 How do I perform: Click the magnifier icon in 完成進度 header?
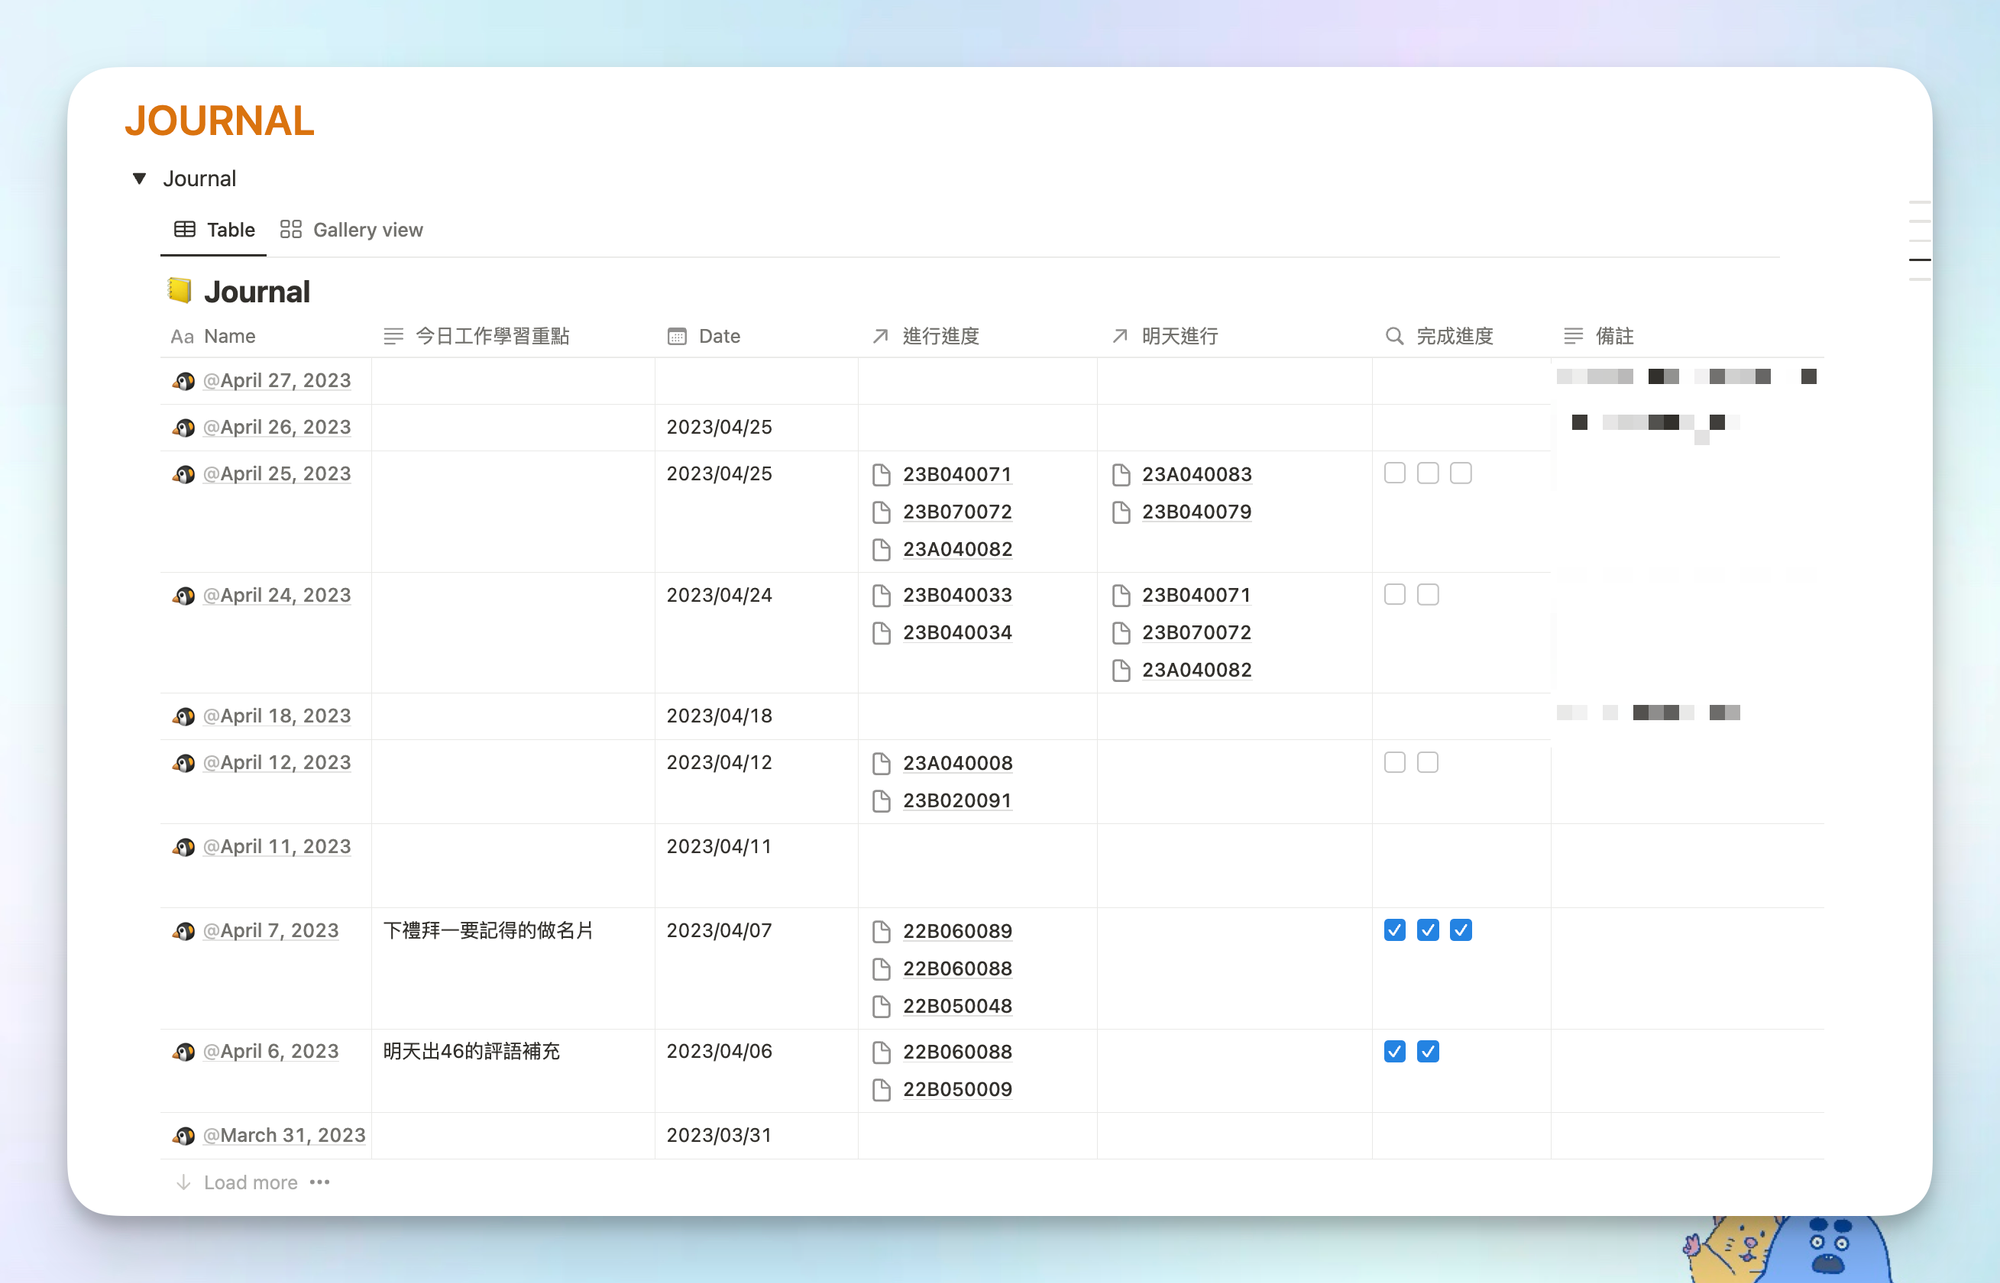pyautogui.click(x=1394, y=336)
